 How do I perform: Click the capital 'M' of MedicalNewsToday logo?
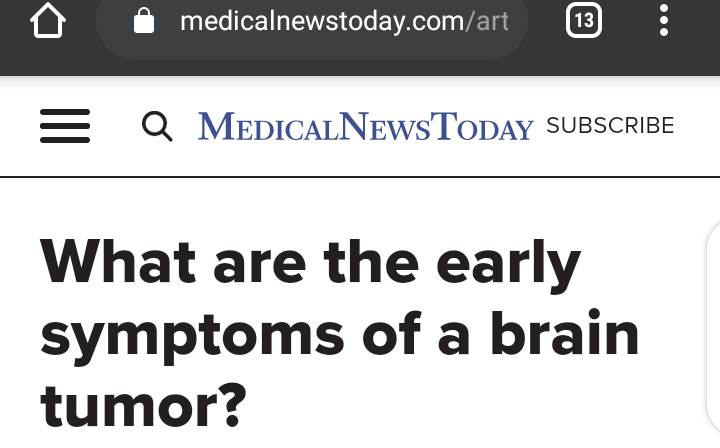tap(216, 126)
